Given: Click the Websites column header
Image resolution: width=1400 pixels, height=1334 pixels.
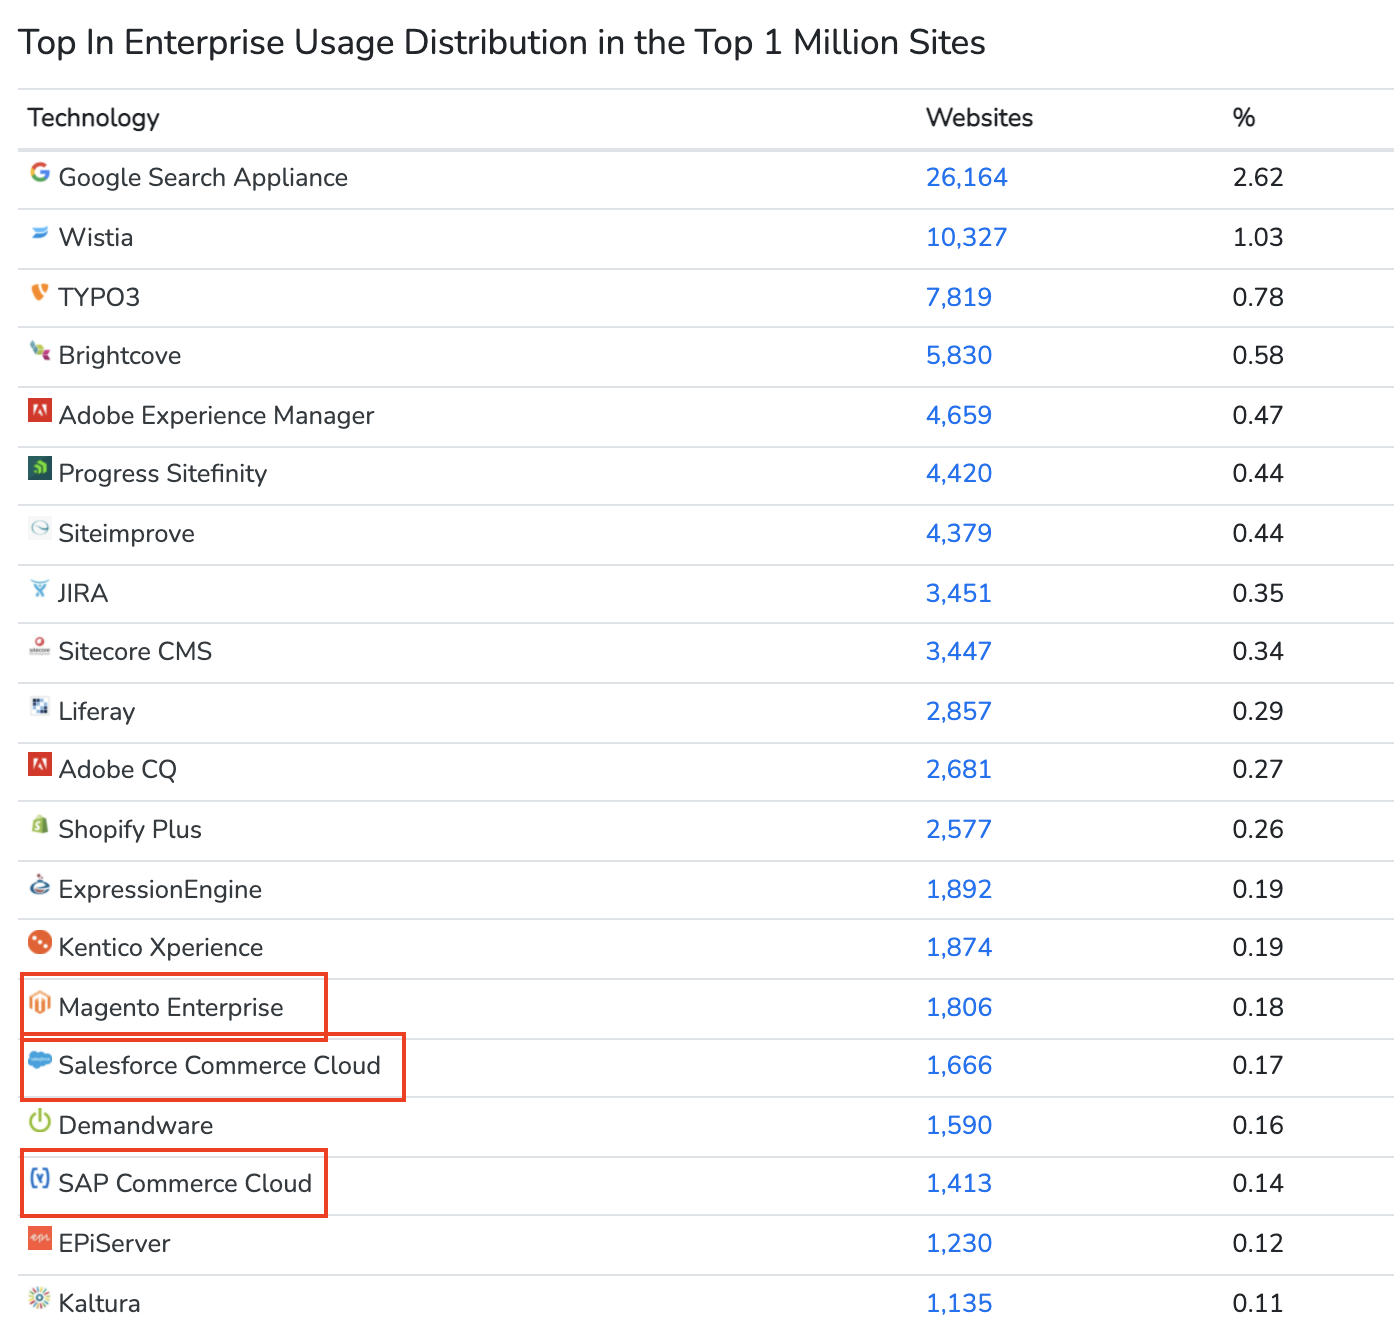Looking at the screenshot, I should (x=978, y=117).
